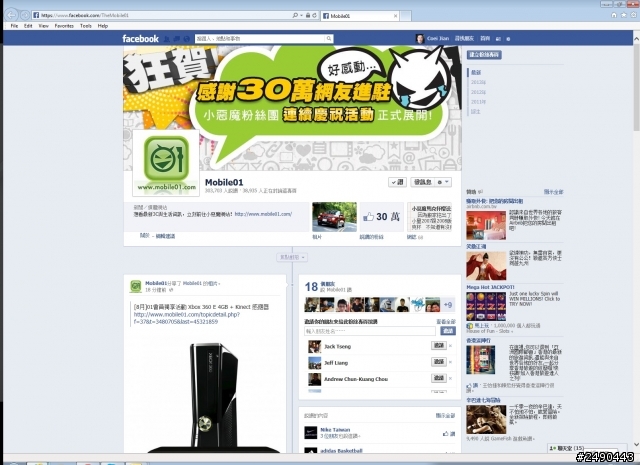The height and width of the screenshot is (465, 640).
Task: Open the messages icon in Facebook header
Action: [x=176, y=39]
